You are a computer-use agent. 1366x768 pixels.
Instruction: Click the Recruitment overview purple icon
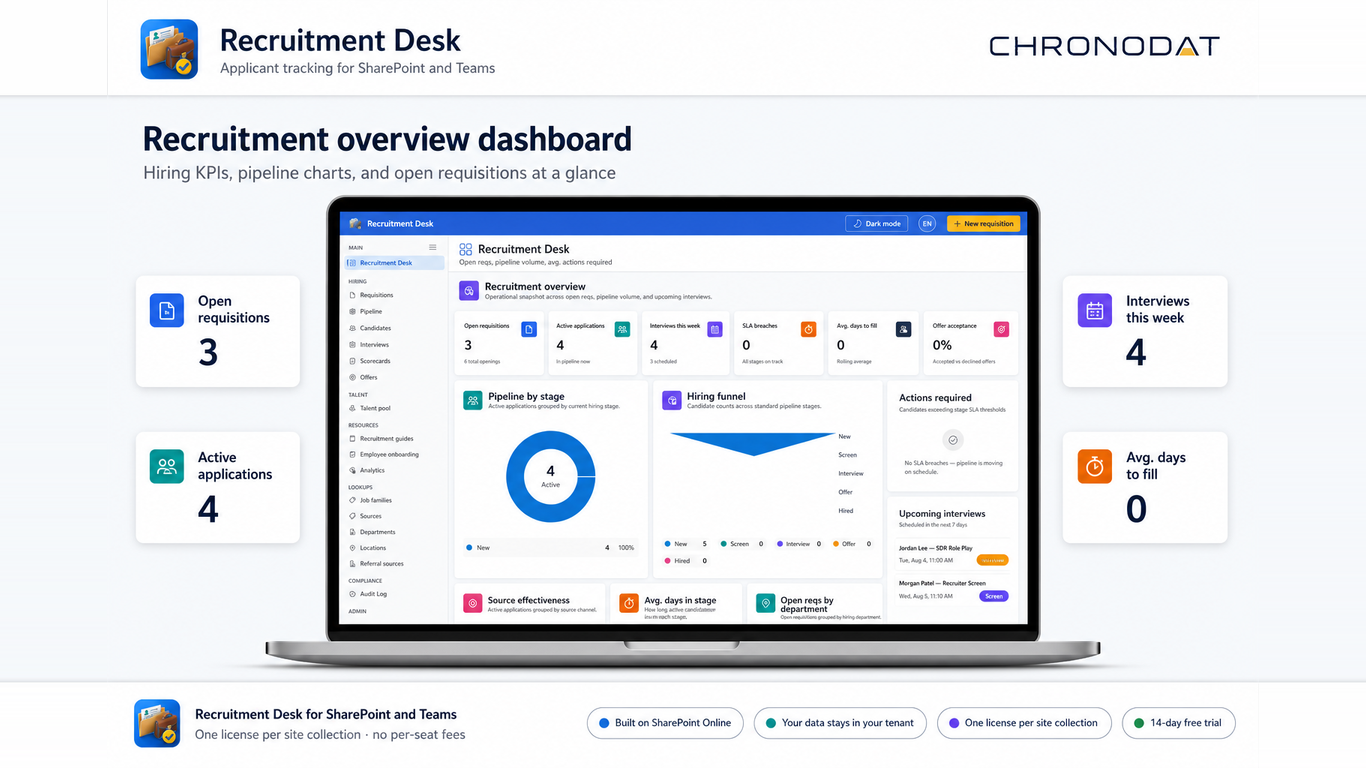(x=468, y=291)
